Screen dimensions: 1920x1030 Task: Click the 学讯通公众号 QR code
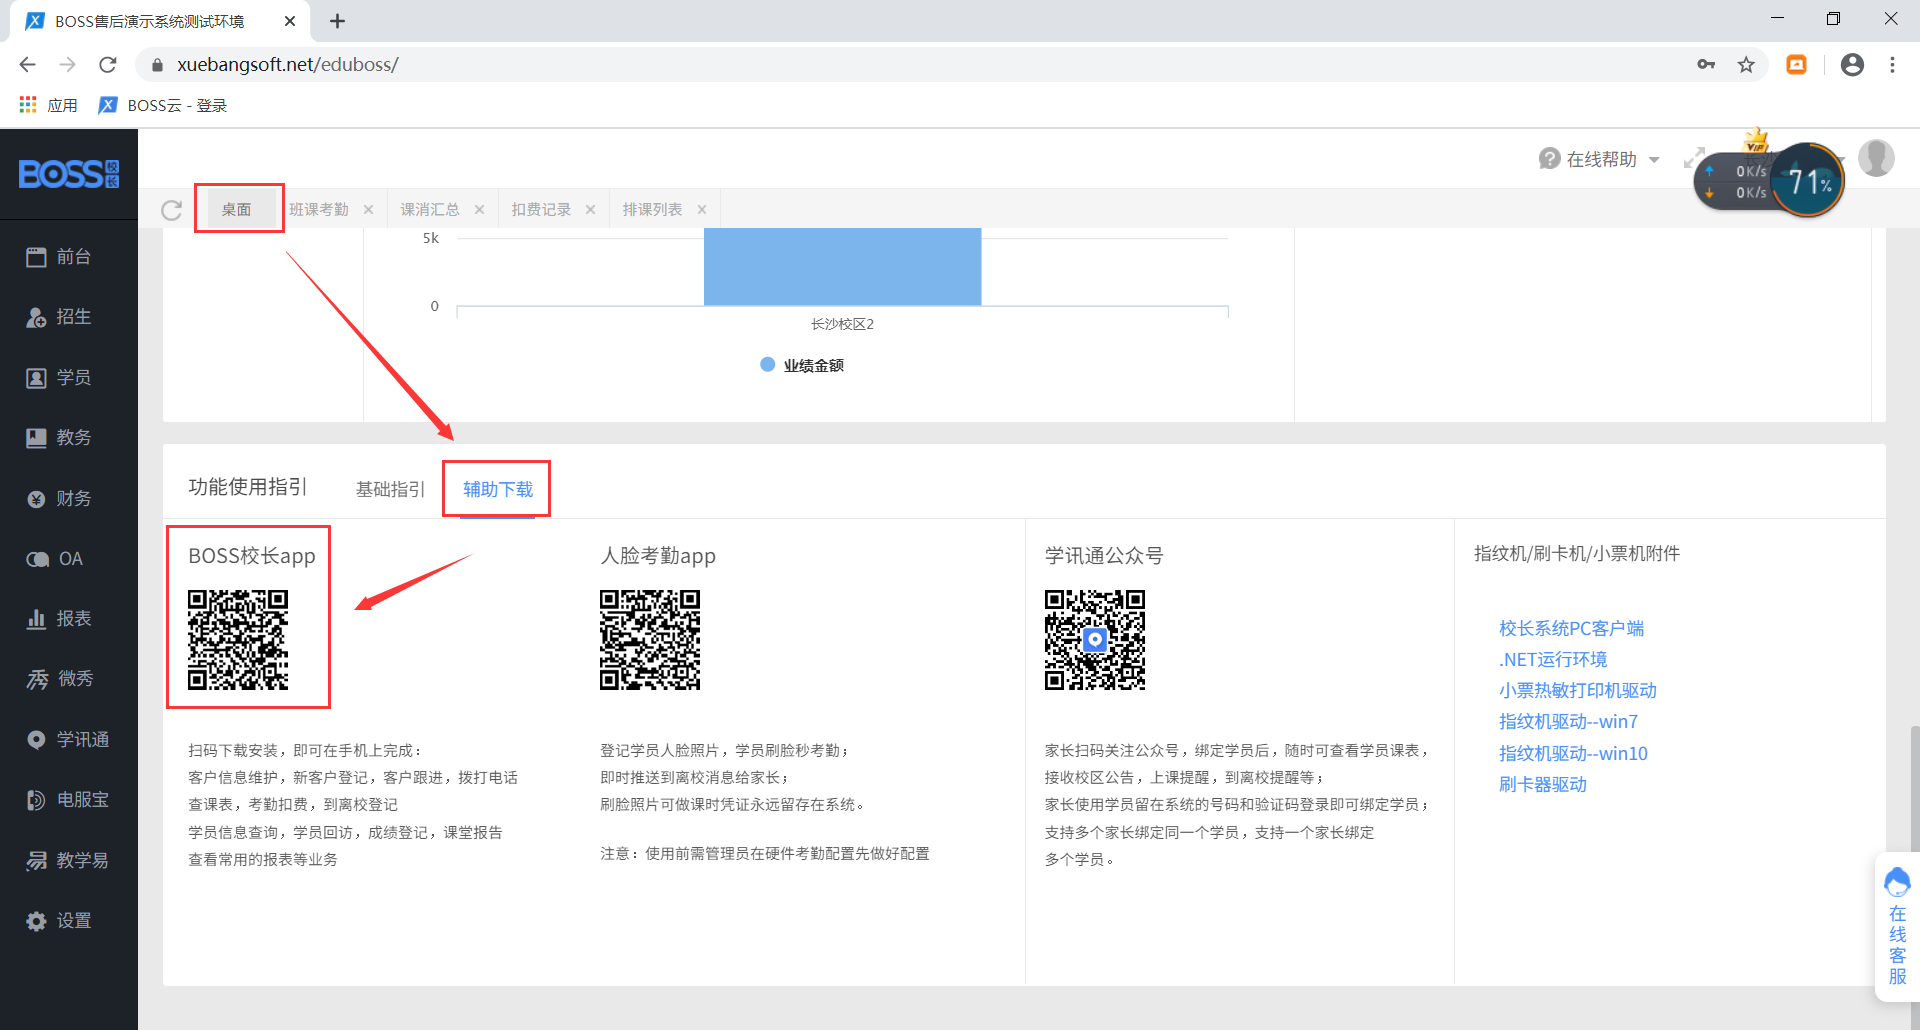pyautogui.click(x=1095, y=640)
